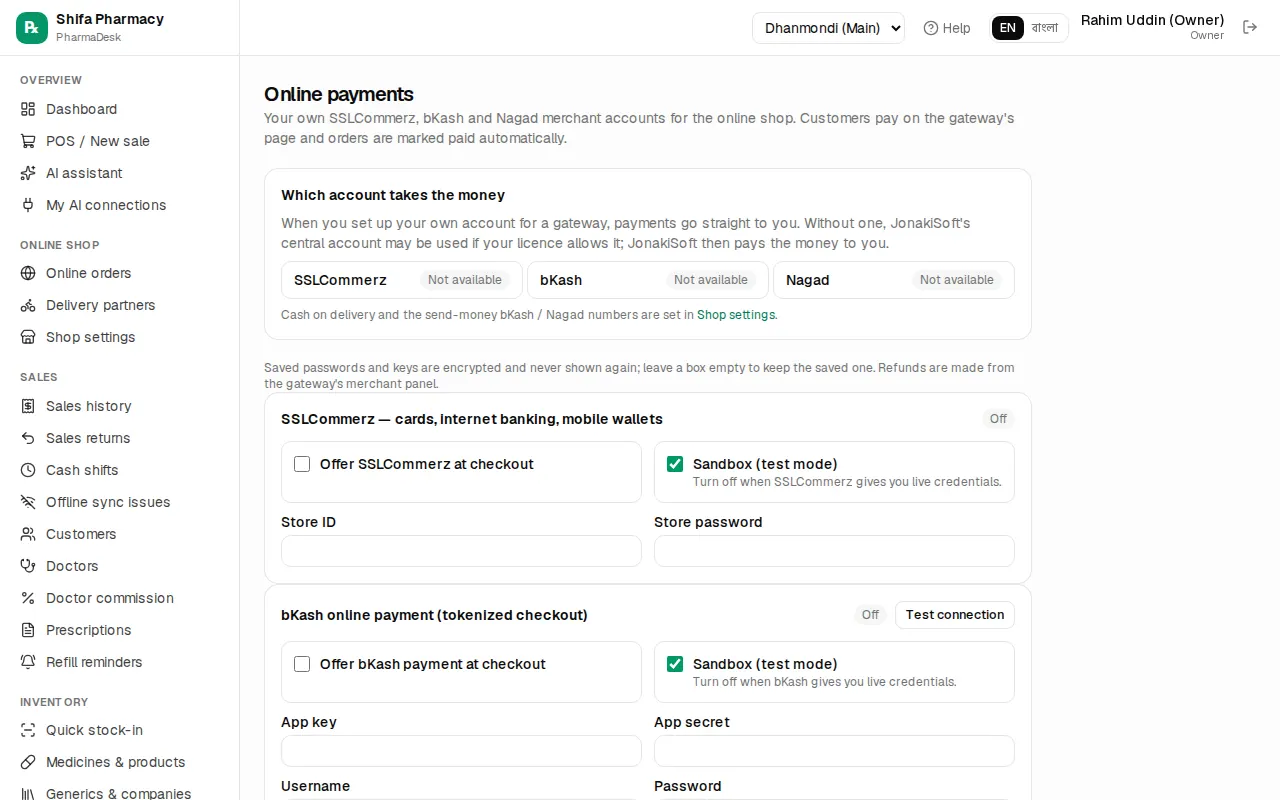
Task: Click the Cash shifts clock icon
Action: (x=28, y=470)
